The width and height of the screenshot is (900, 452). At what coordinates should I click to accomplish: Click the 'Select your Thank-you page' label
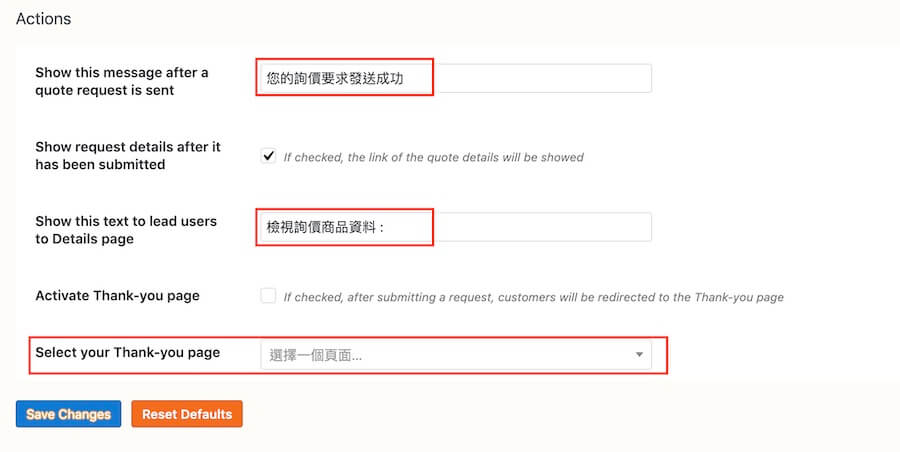(x=127, y=352)
